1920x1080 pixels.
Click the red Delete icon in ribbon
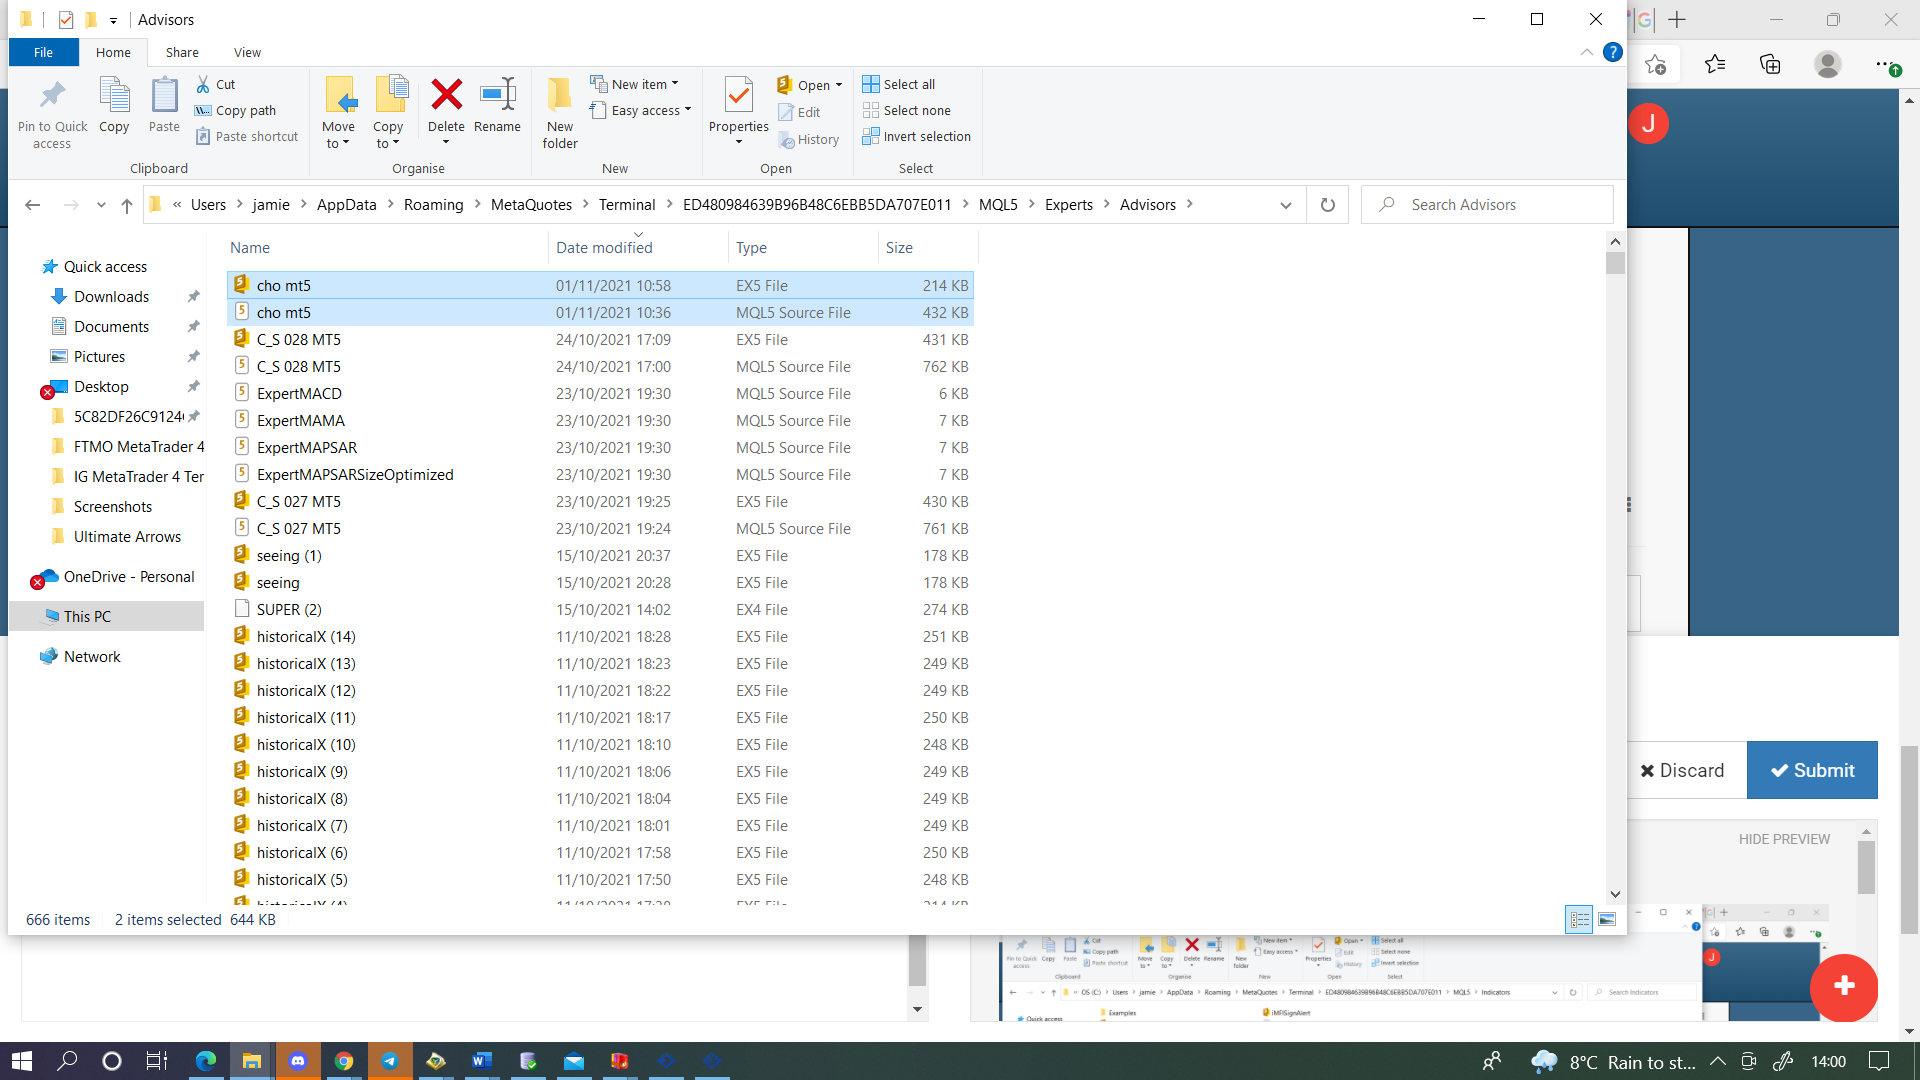pos(446,96)
